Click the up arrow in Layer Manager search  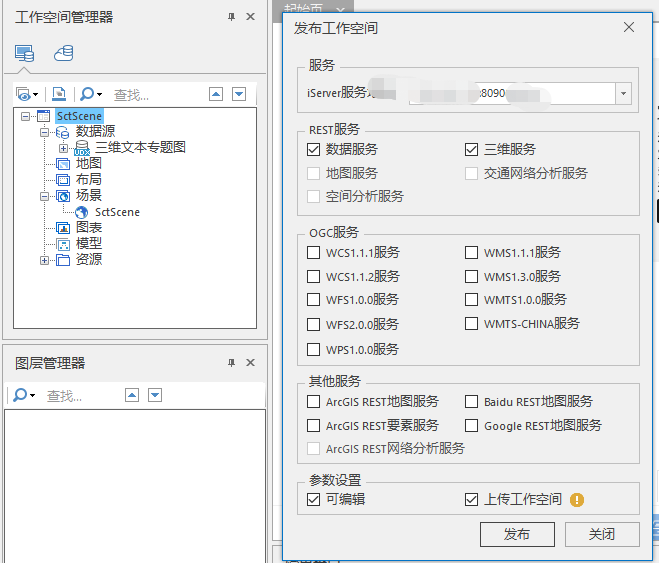click(x=132, y=395)
